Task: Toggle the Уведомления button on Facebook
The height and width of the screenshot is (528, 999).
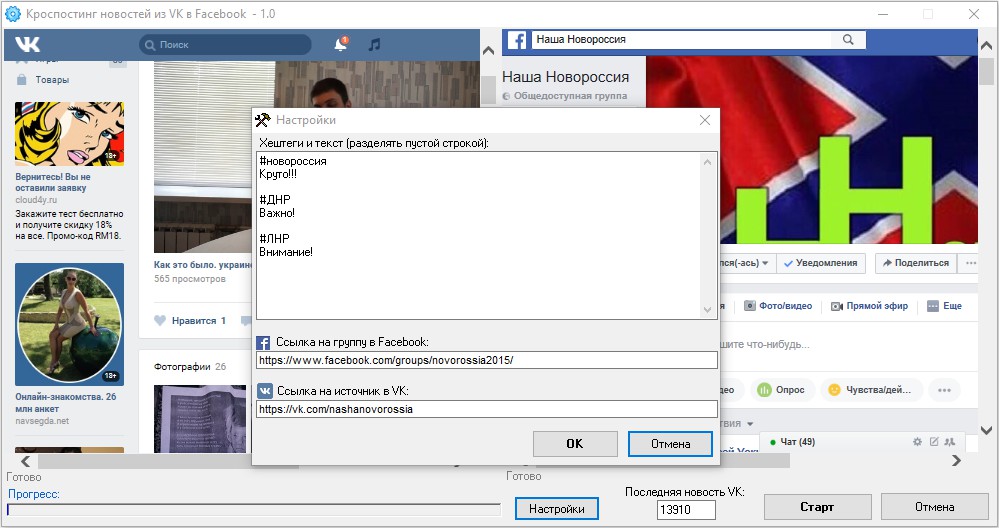Action: pyautogui.click(x=821, y=263)
